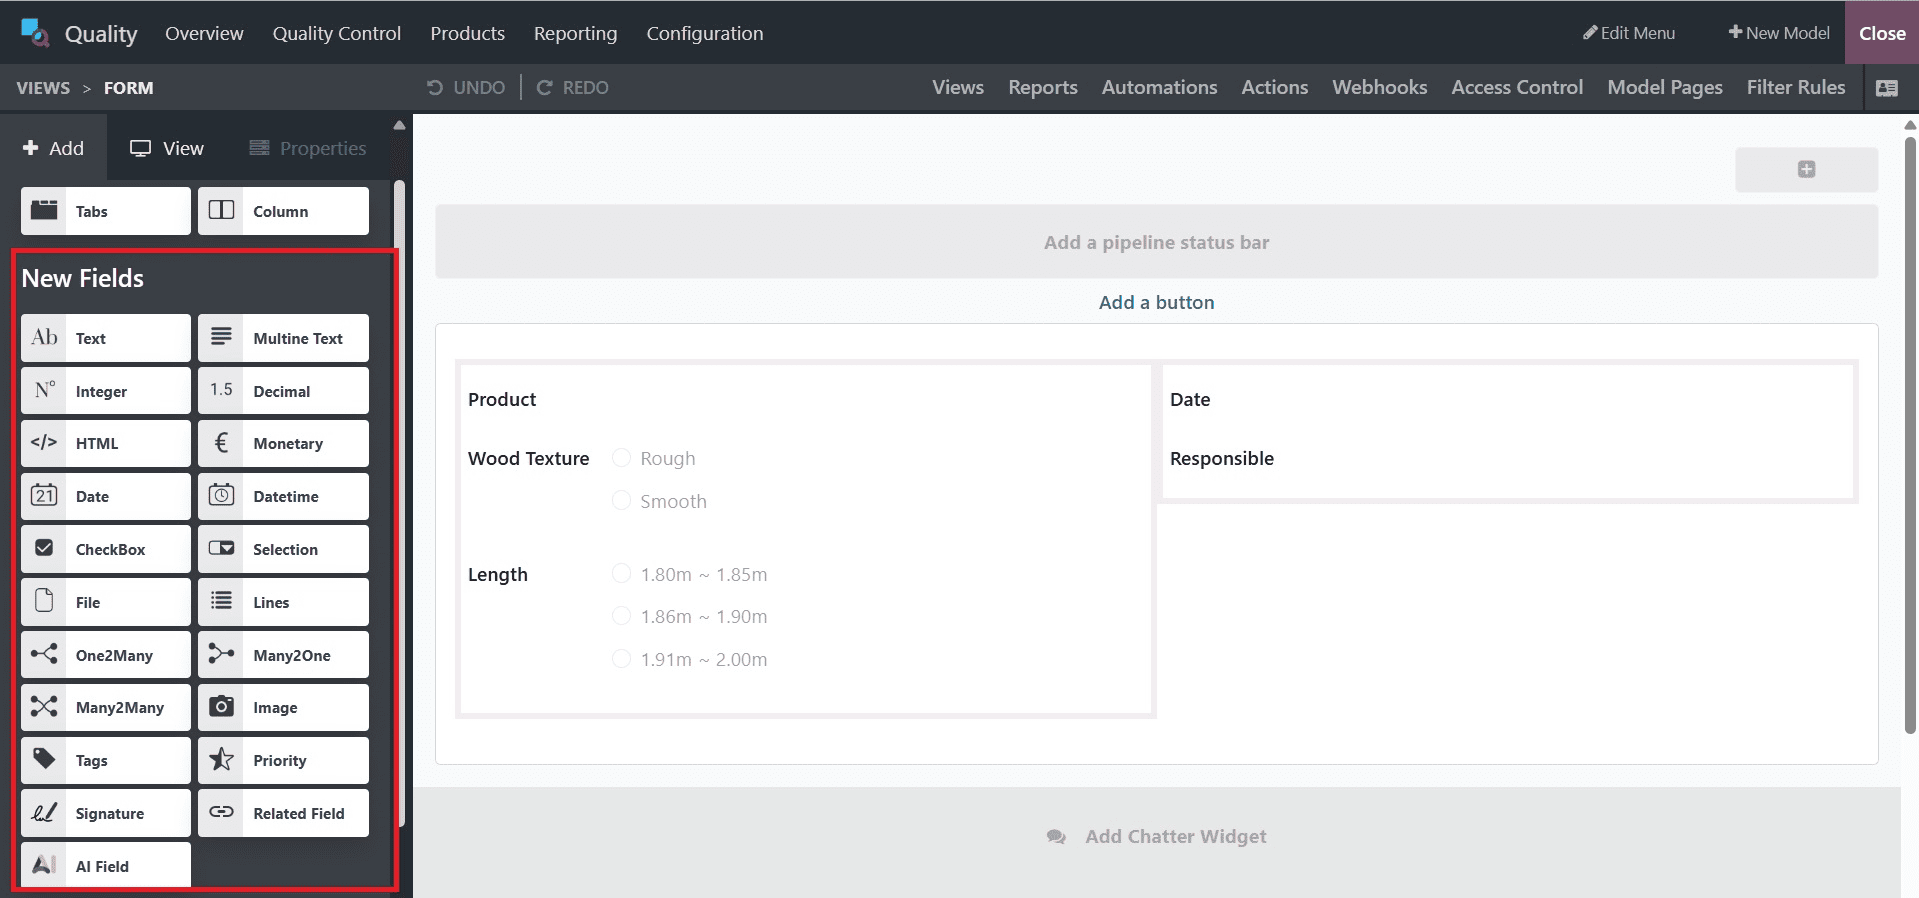The image size is (1919, 898).
Task: Open Model Pages
Action: (1665, 87)
